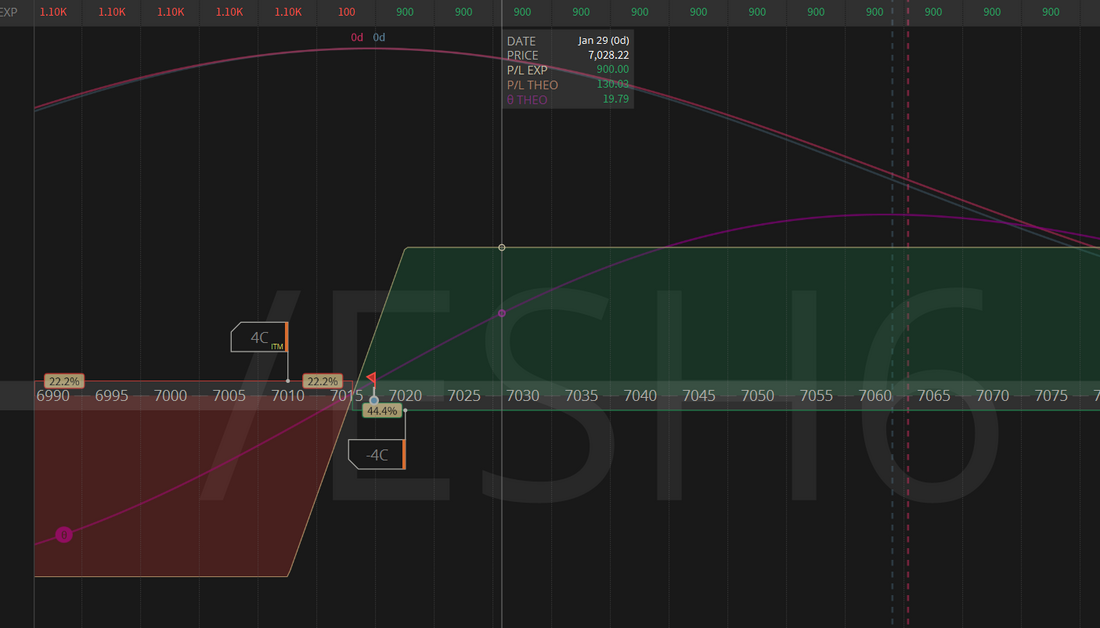Click the 7000 strike on the price axis
The image size is (1100, 628).
click(171, 396)
